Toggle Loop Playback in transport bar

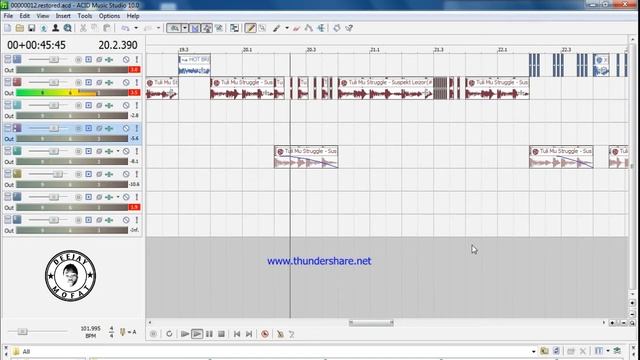coord(169,334)
